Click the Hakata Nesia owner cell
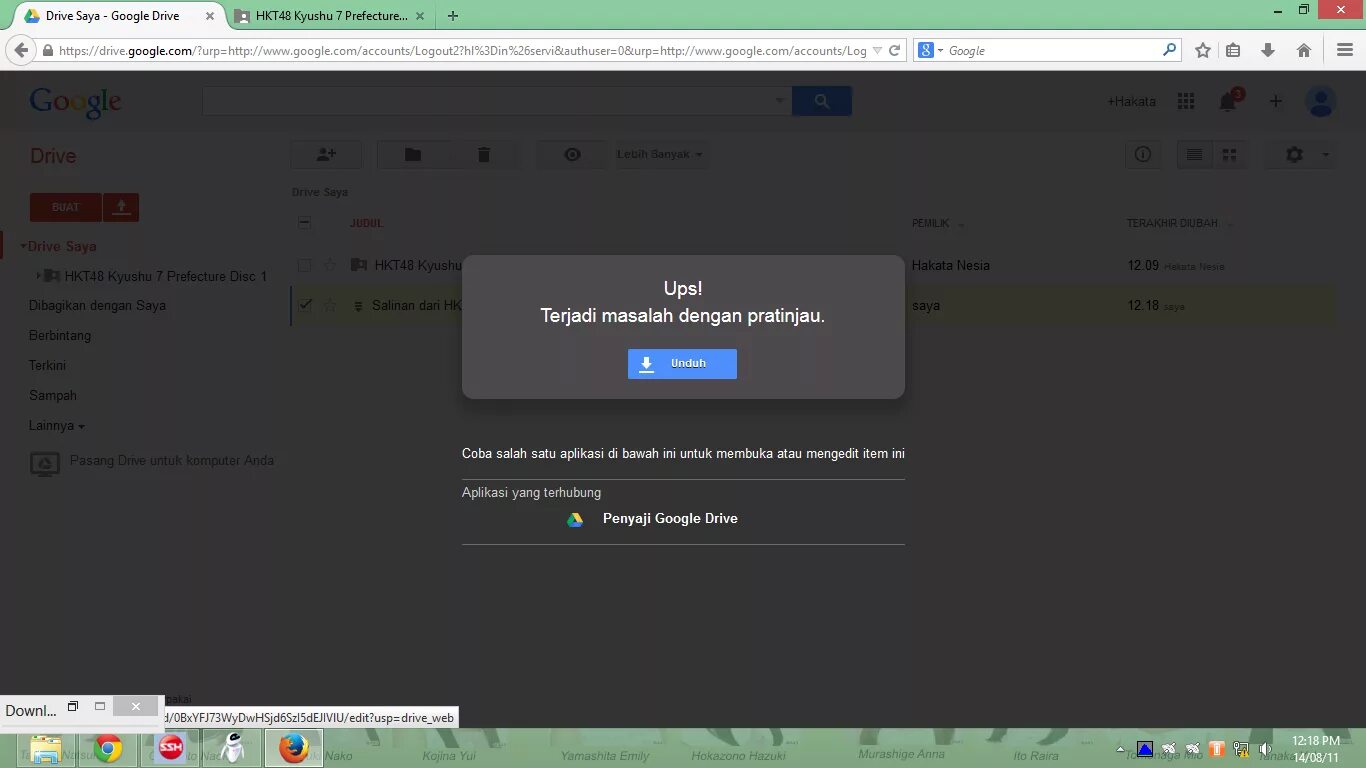This screenshot has width=1366, height=768. (951, 265)
